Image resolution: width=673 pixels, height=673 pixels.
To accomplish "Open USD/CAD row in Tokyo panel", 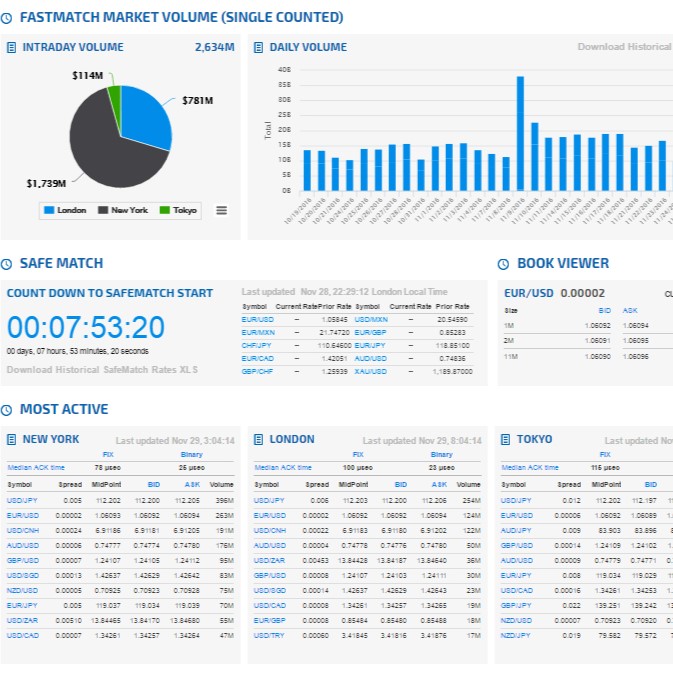I will coord(586,591).
